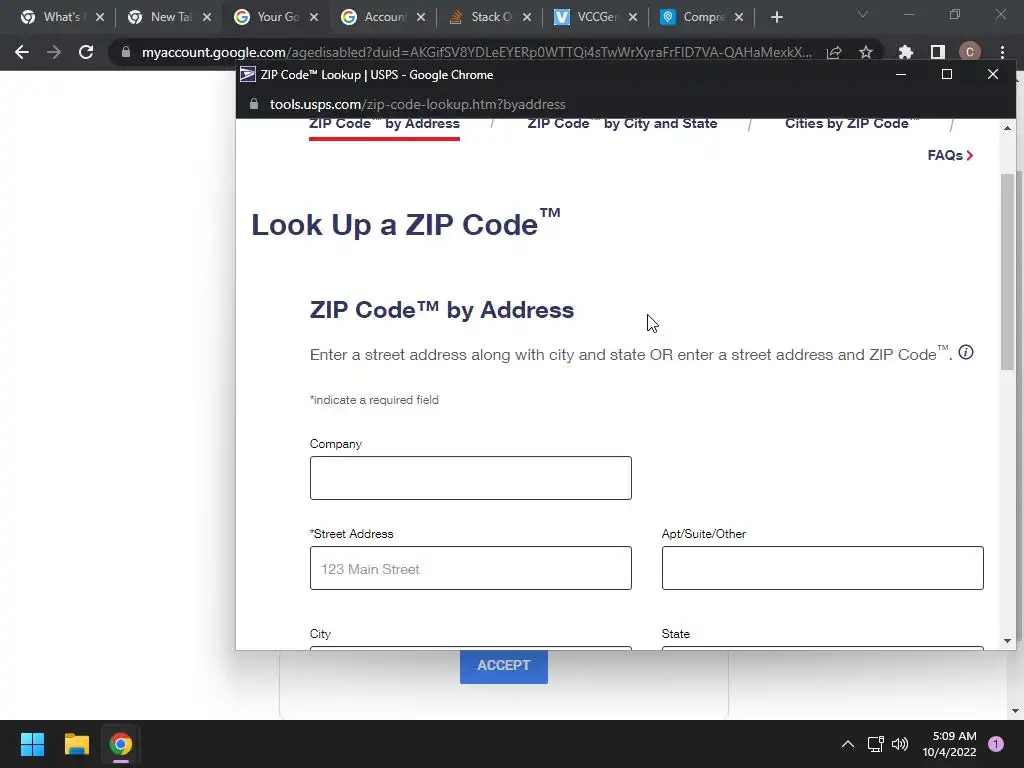Viewport: 1024px width, 768px height.
Task: Click the padlock icon in main address bar
Action: pyautogui.click(x=126, y=52)
